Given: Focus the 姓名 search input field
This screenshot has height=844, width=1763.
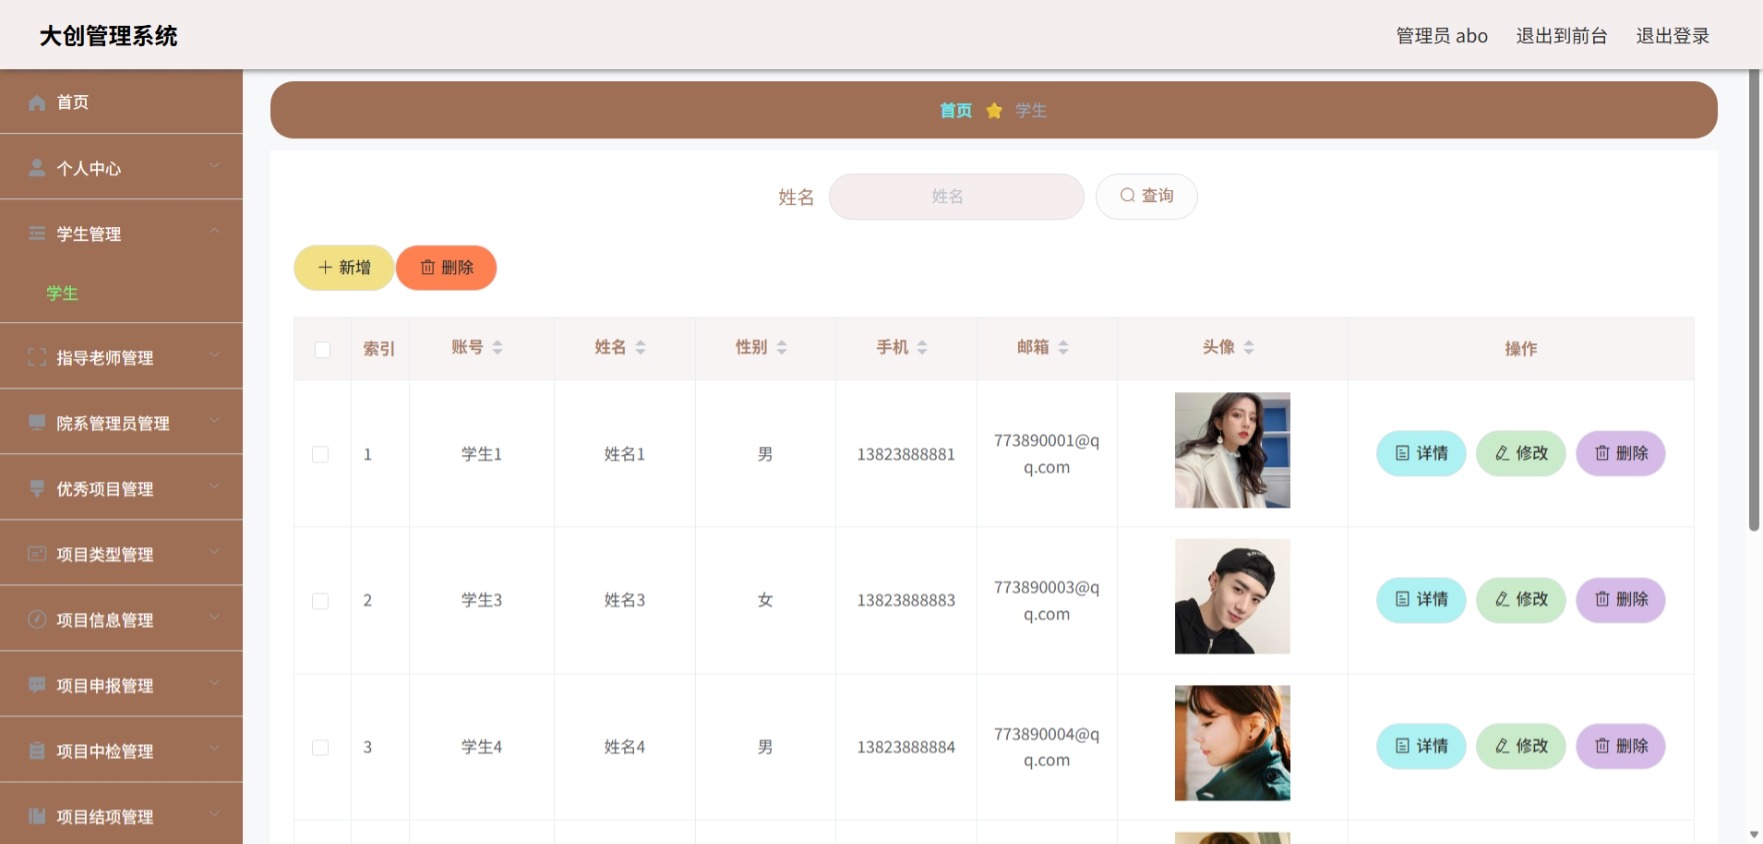Looking at the screenshot, I should coord(956,196).
